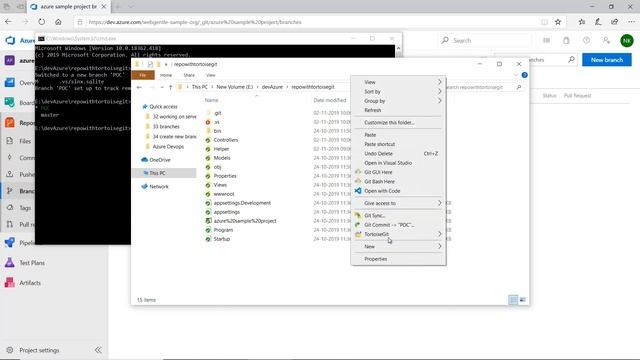Select Customize this folder option
This screenshot has height=360, width=640.
tap(398, 122)
